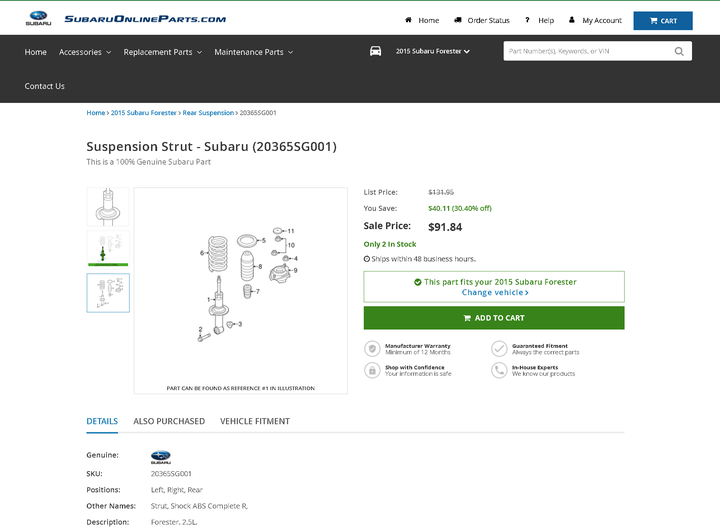720x530 pixels.
Task: Follow the 2015 Subaru Forester breadcrumb
Action: pos(143,113)
